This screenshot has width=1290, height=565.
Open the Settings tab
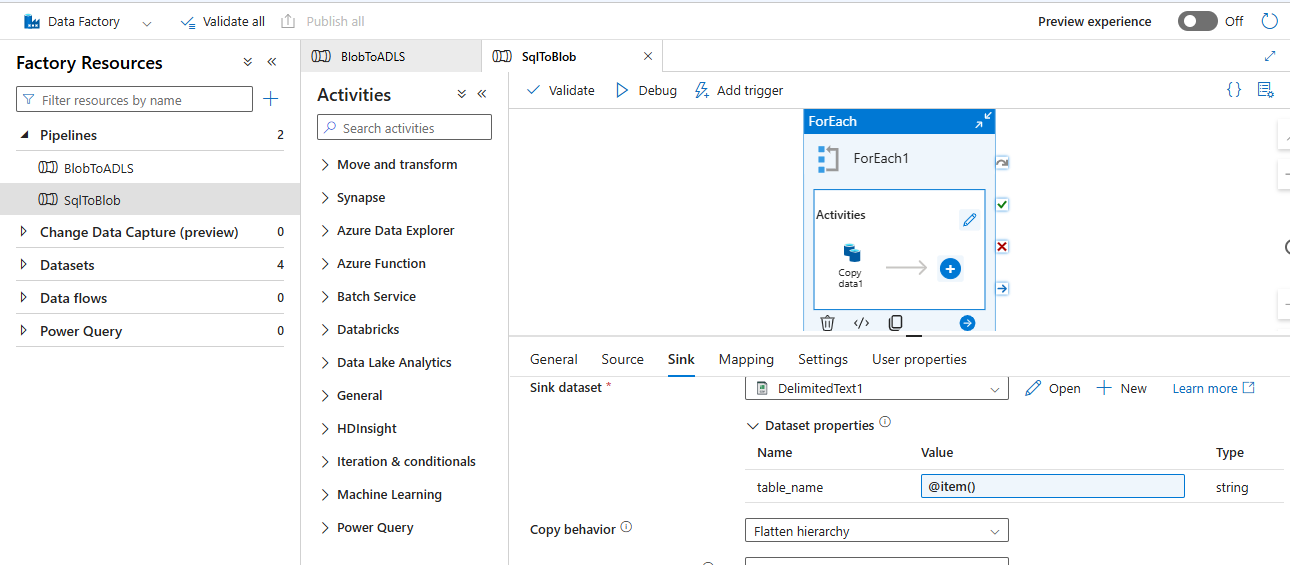point(823,359)
